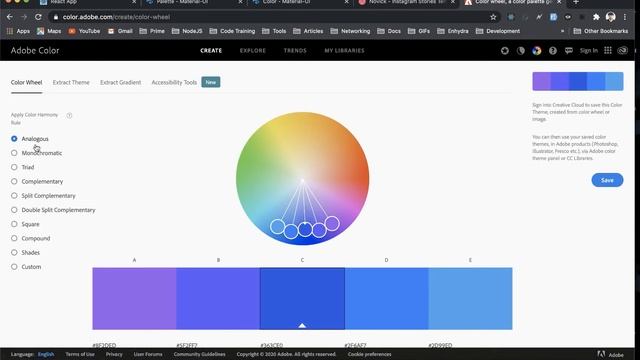Open the Privacy footer link
This screenshot has height=360, width=640.
[114, 354]
